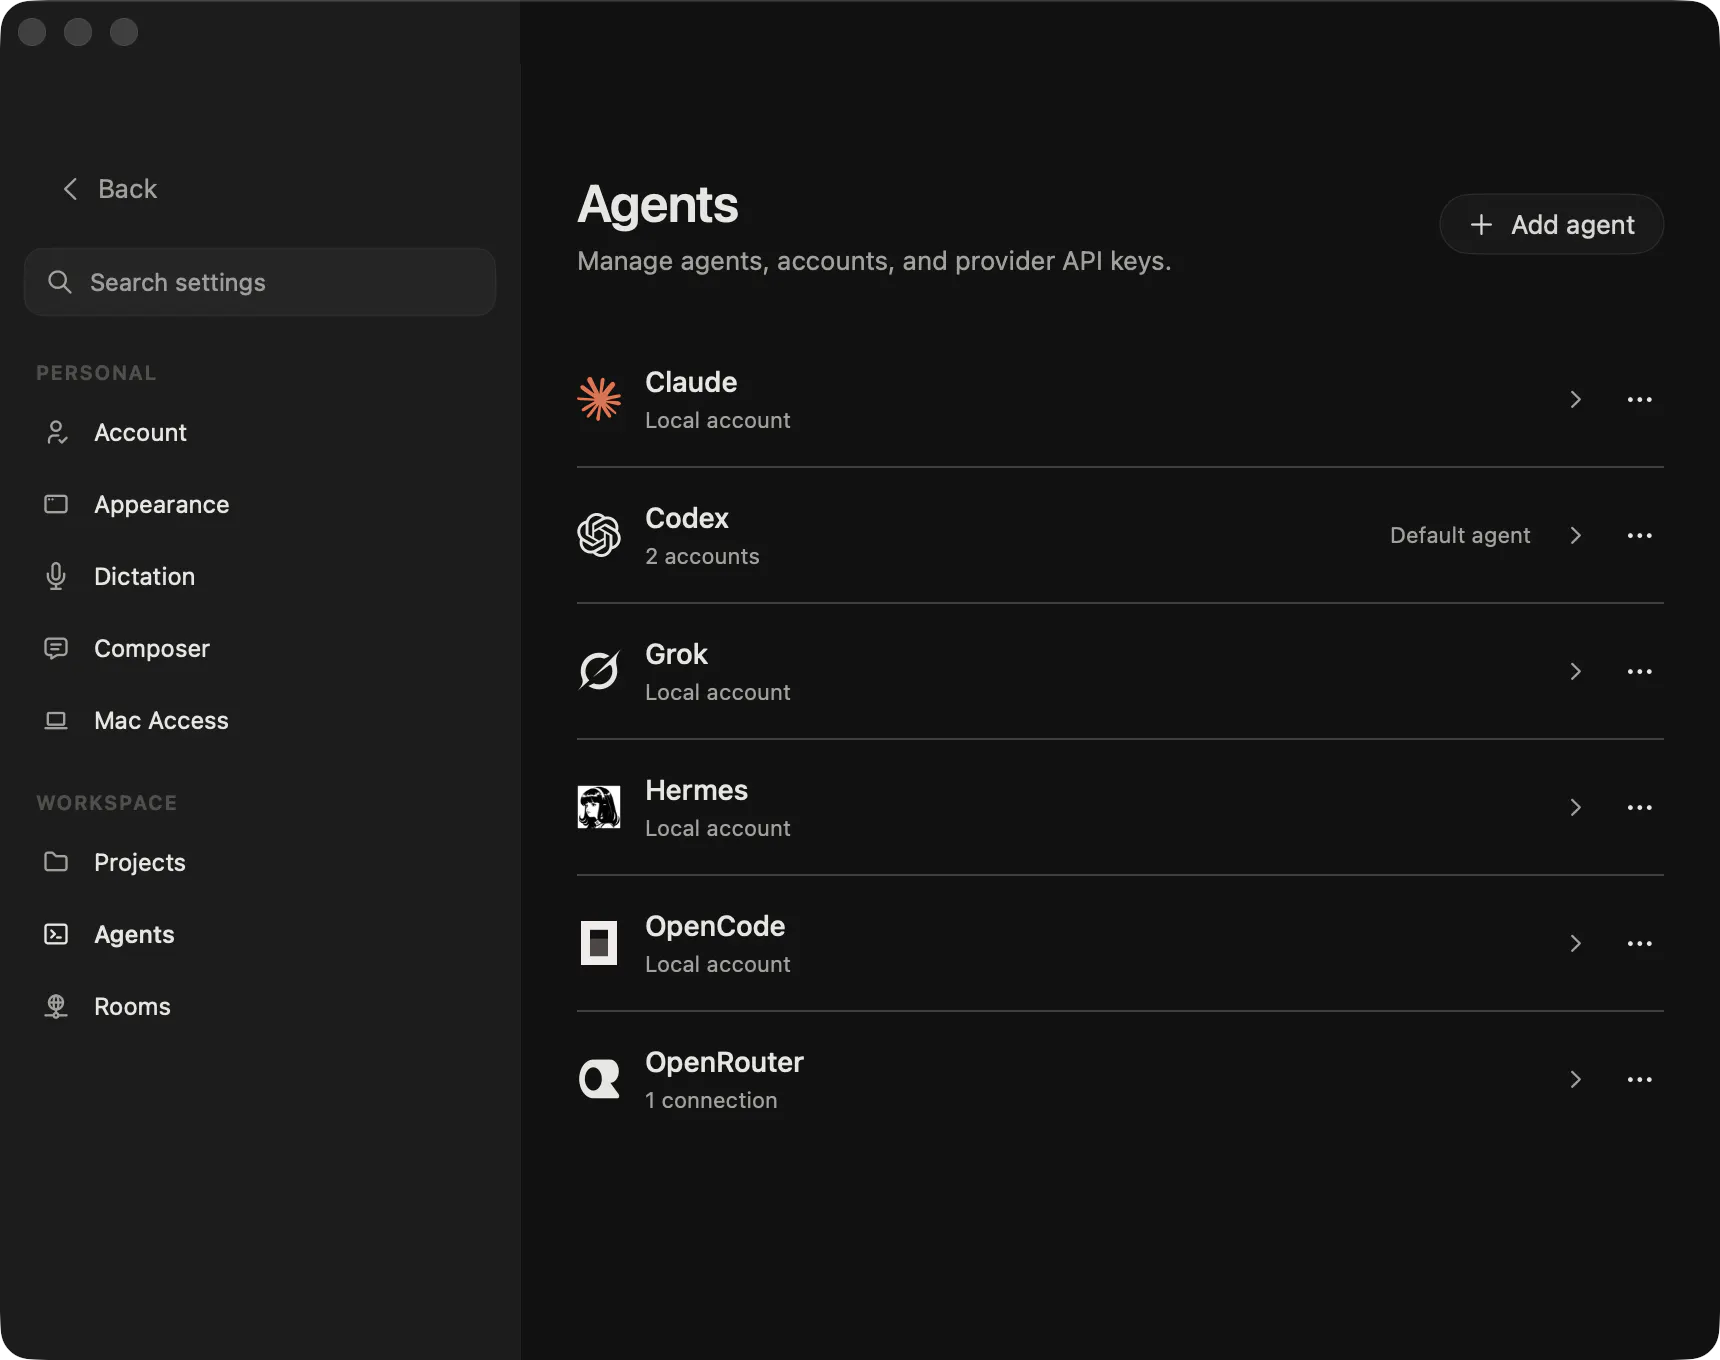Click the plus icon in Add agent

[1481, 225]
